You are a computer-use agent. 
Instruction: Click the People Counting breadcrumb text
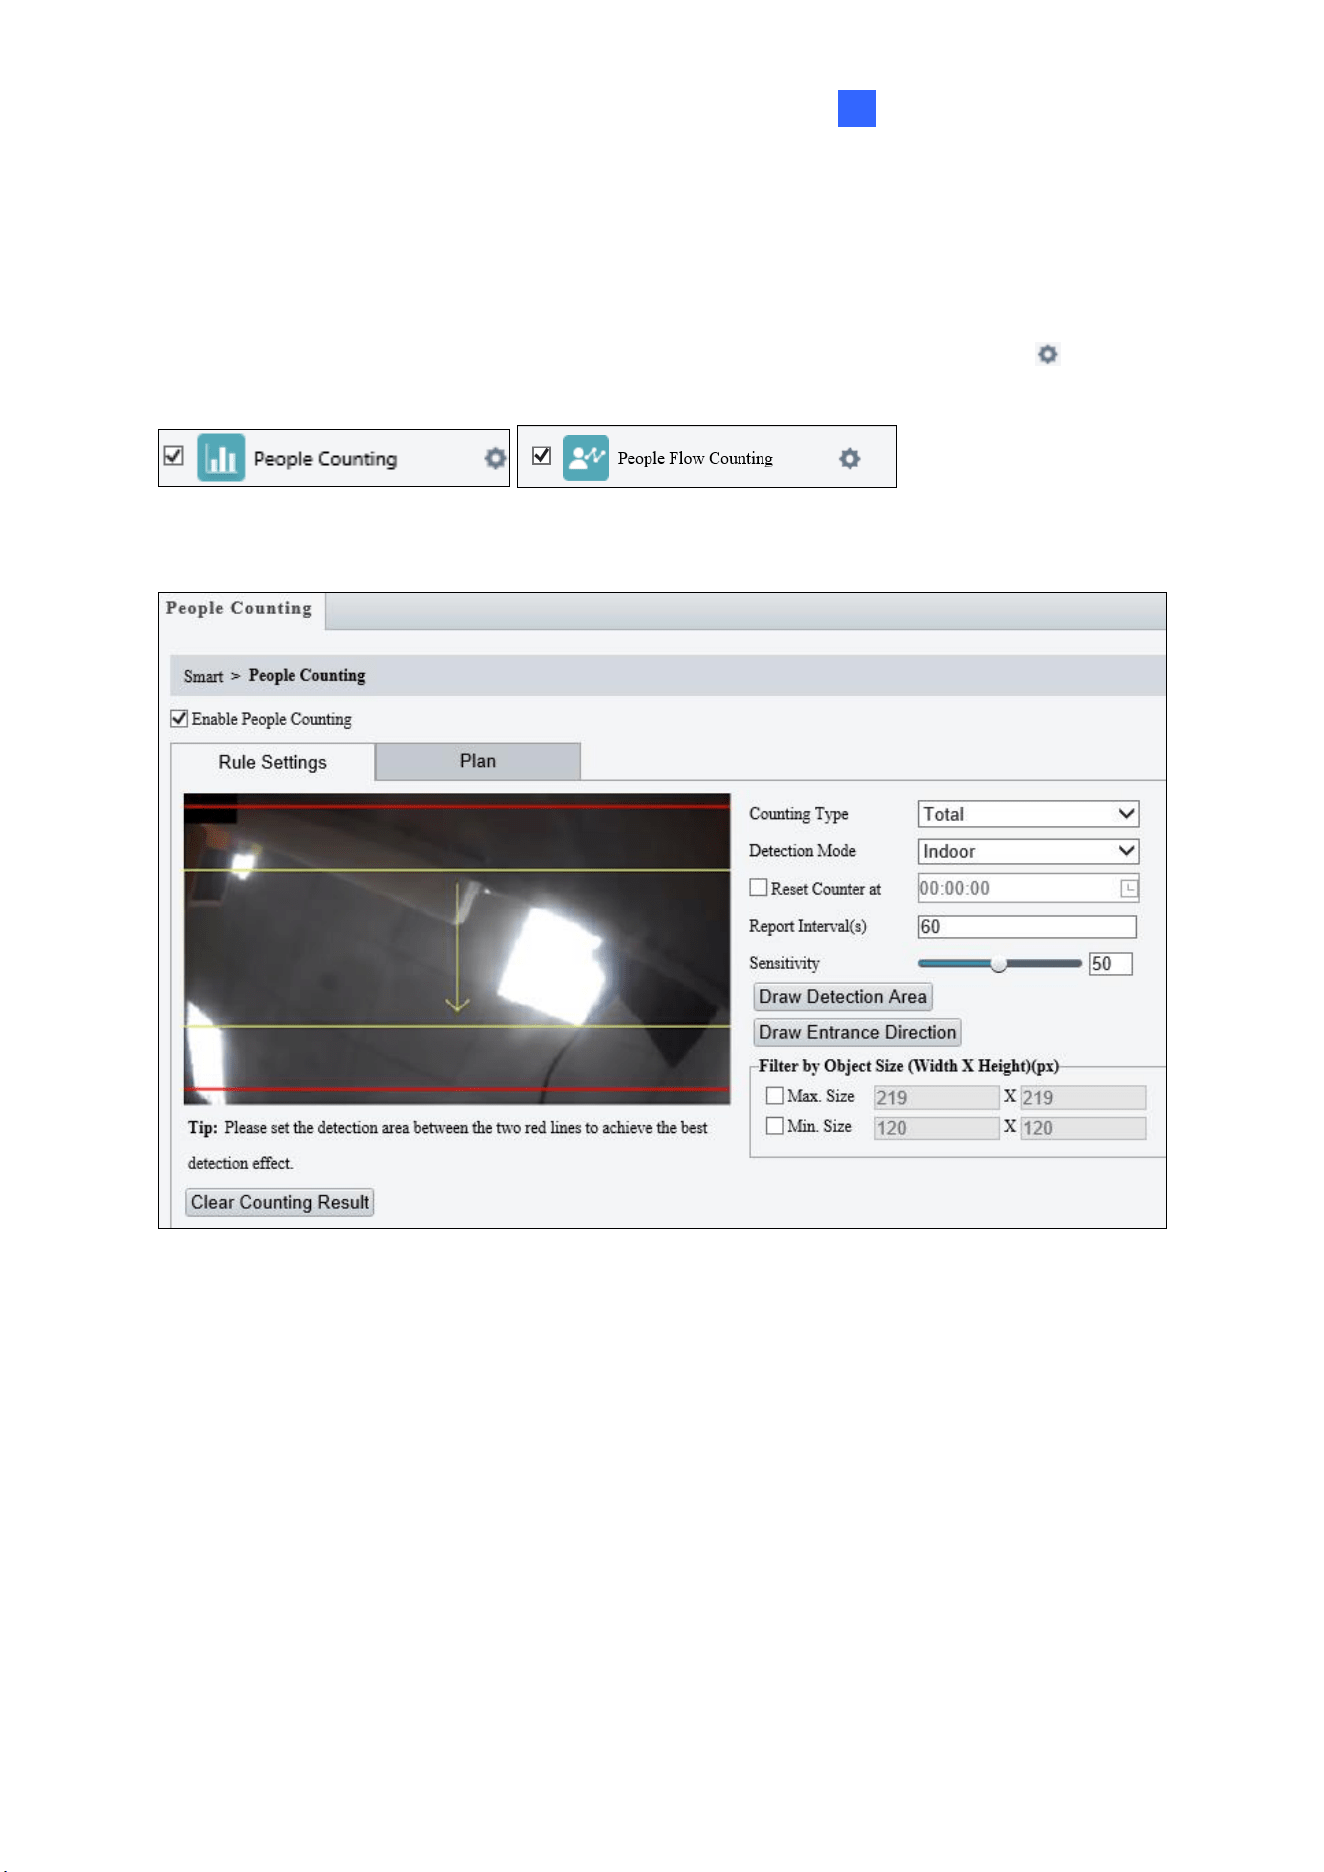pyautogui.click(x=307, y=676)
